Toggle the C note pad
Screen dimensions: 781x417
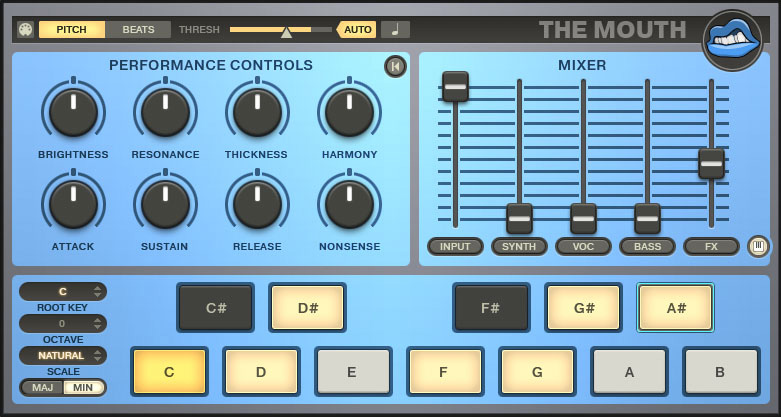click(x=169, y=372)
